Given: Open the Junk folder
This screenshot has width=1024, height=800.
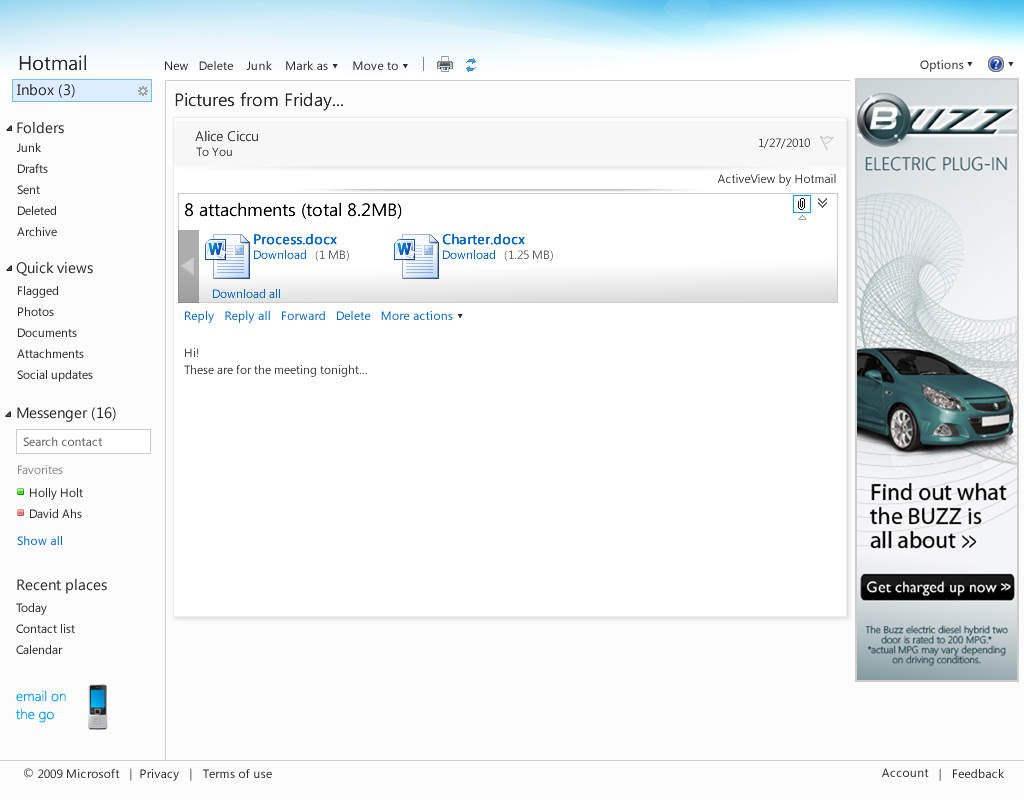Looking at the screenshot, I should pyautogui.click(x=29, y=148).
